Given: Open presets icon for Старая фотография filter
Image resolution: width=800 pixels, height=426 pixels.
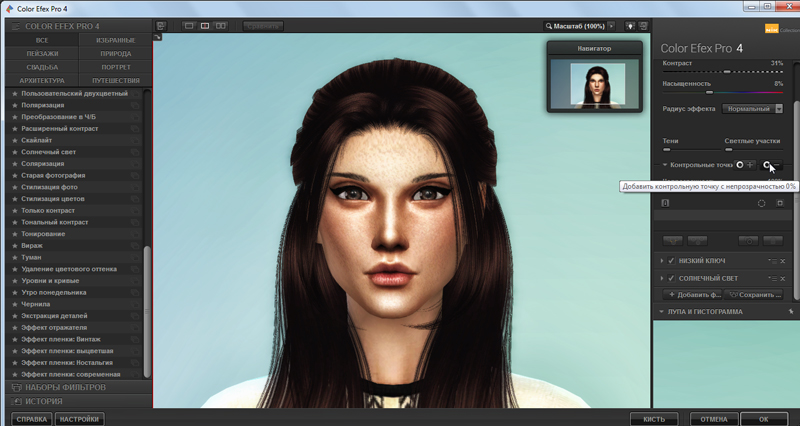Looking at the screenshot, I should (x=135, y=176).
